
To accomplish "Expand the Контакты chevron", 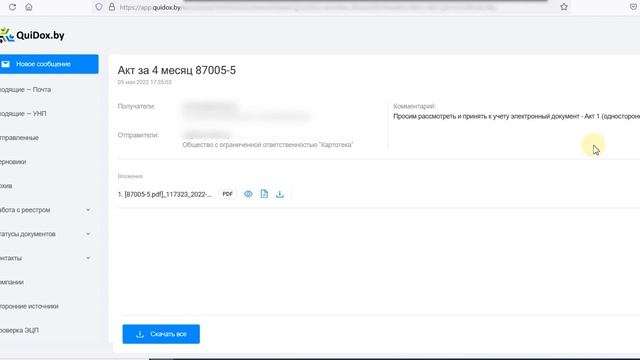I will 88,258.
